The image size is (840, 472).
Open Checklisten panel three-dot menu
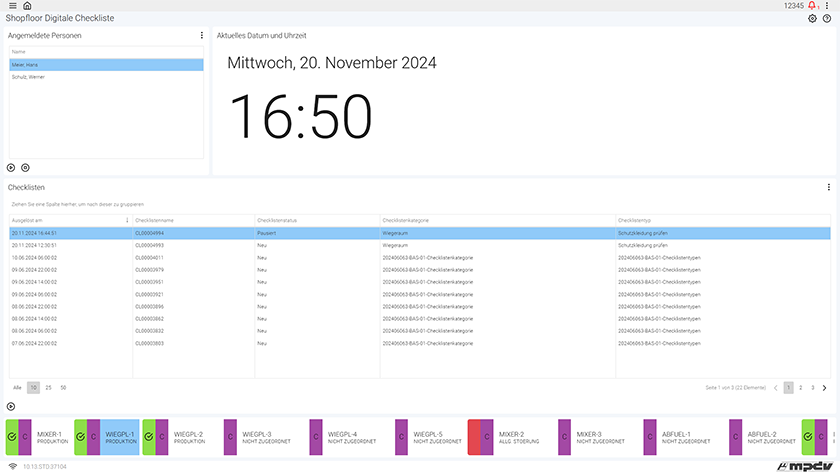pos(829,187)
